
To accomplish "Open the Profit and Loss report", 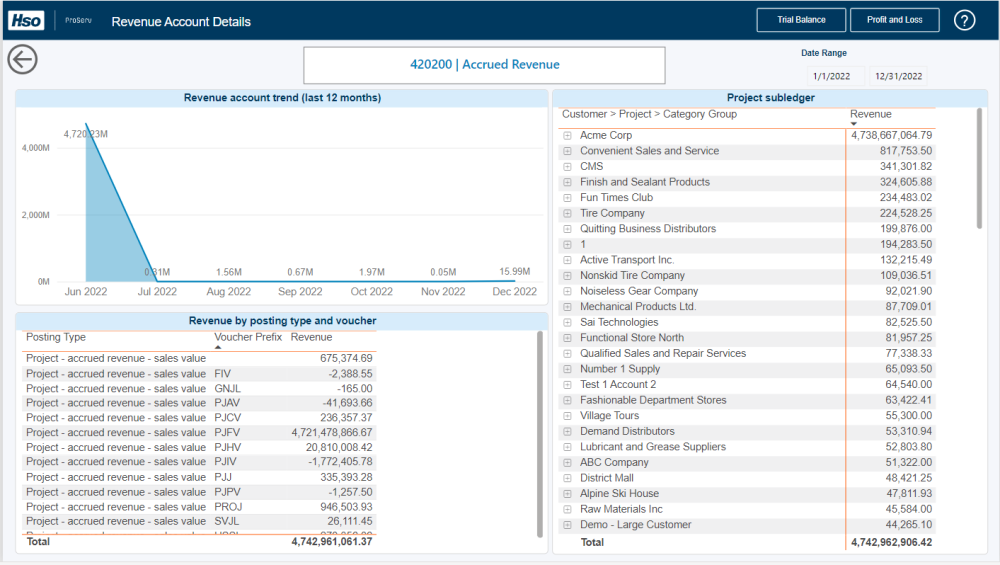I will [x=895, y=20].
